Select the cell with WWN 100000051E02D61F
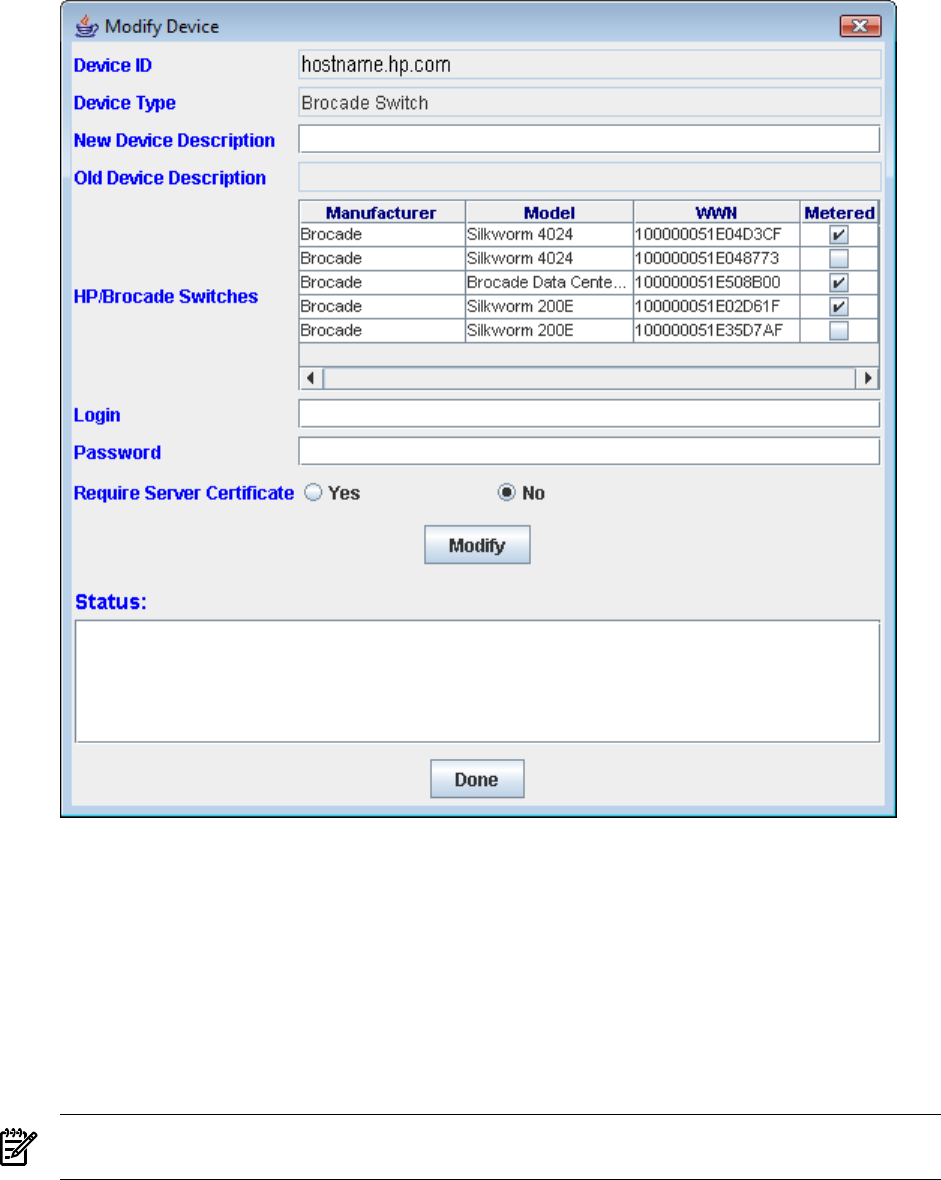 (717, 307)
